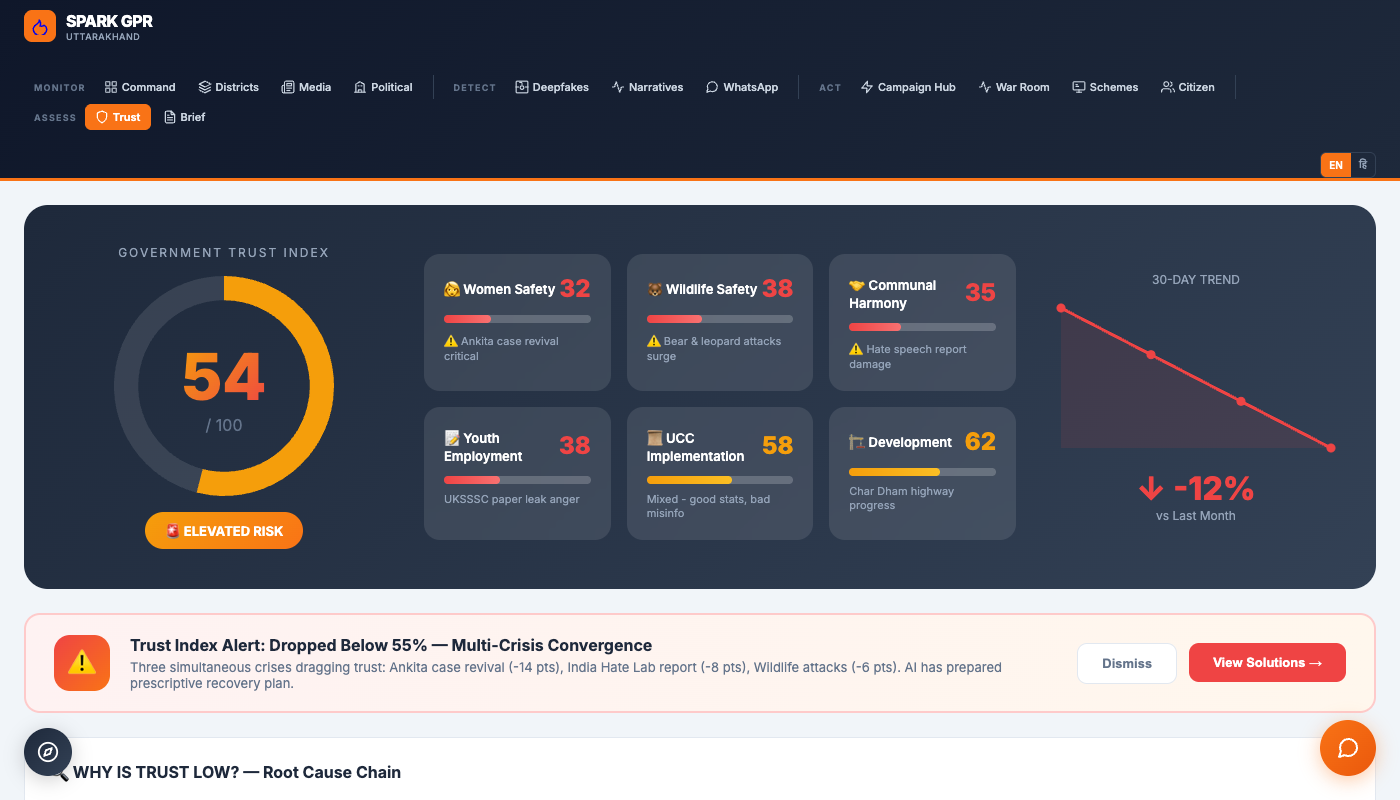
Task: Keep English selected in language switcher
Action: [1335, 164]
